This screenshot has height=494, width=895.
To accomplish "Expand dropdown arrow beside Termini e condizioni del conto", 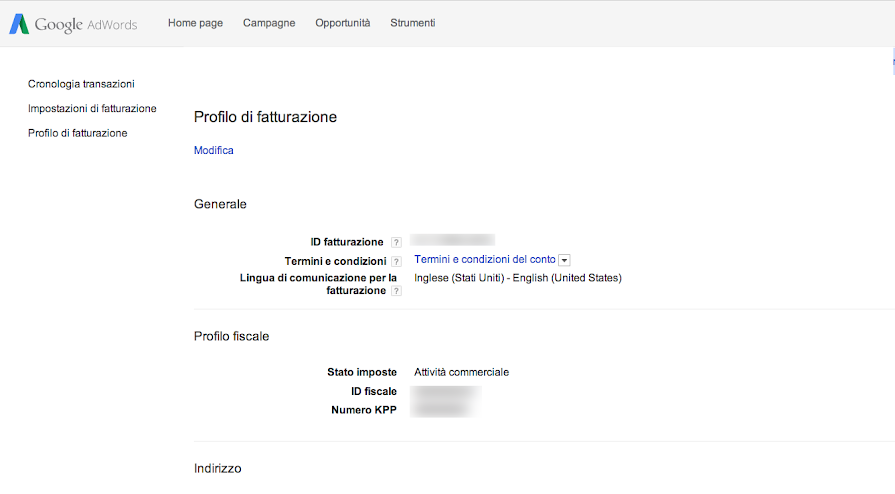I will click(x=564, y=260).
